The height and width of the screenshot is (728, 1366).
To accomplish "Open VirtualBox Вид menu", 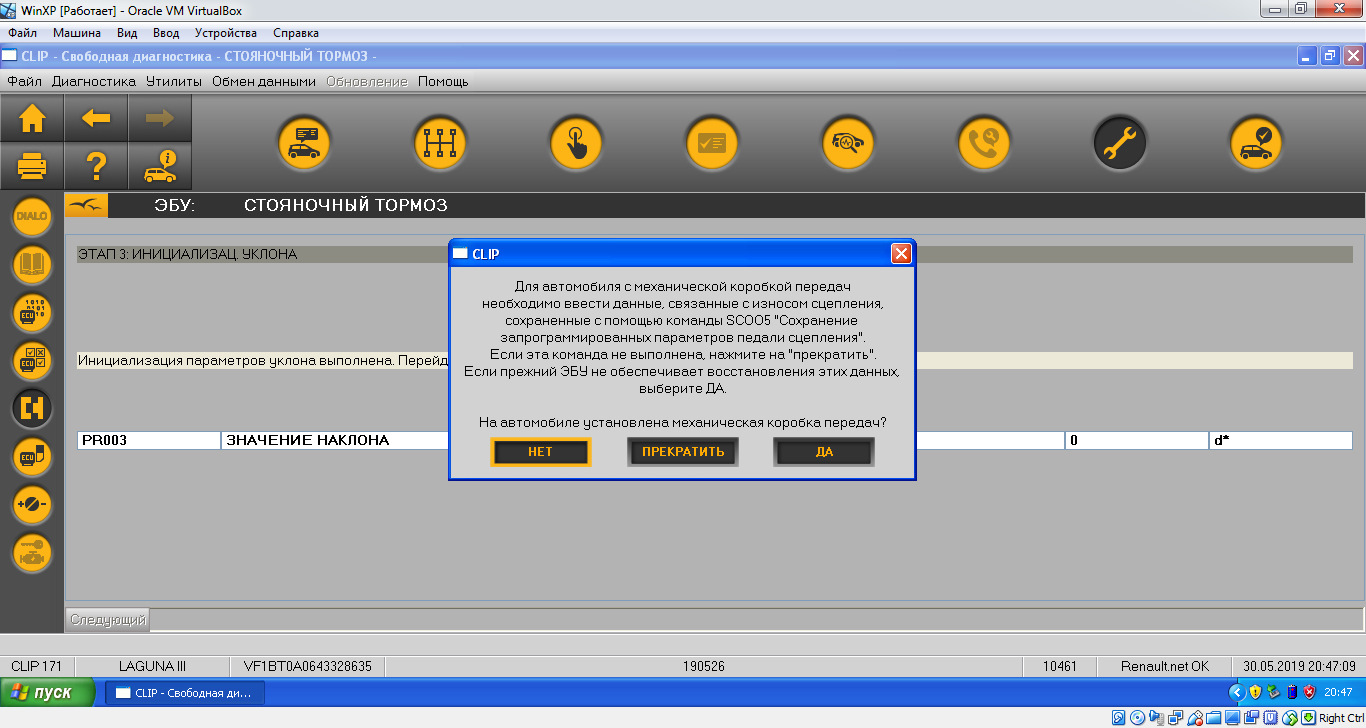I will tap(127, 33).
